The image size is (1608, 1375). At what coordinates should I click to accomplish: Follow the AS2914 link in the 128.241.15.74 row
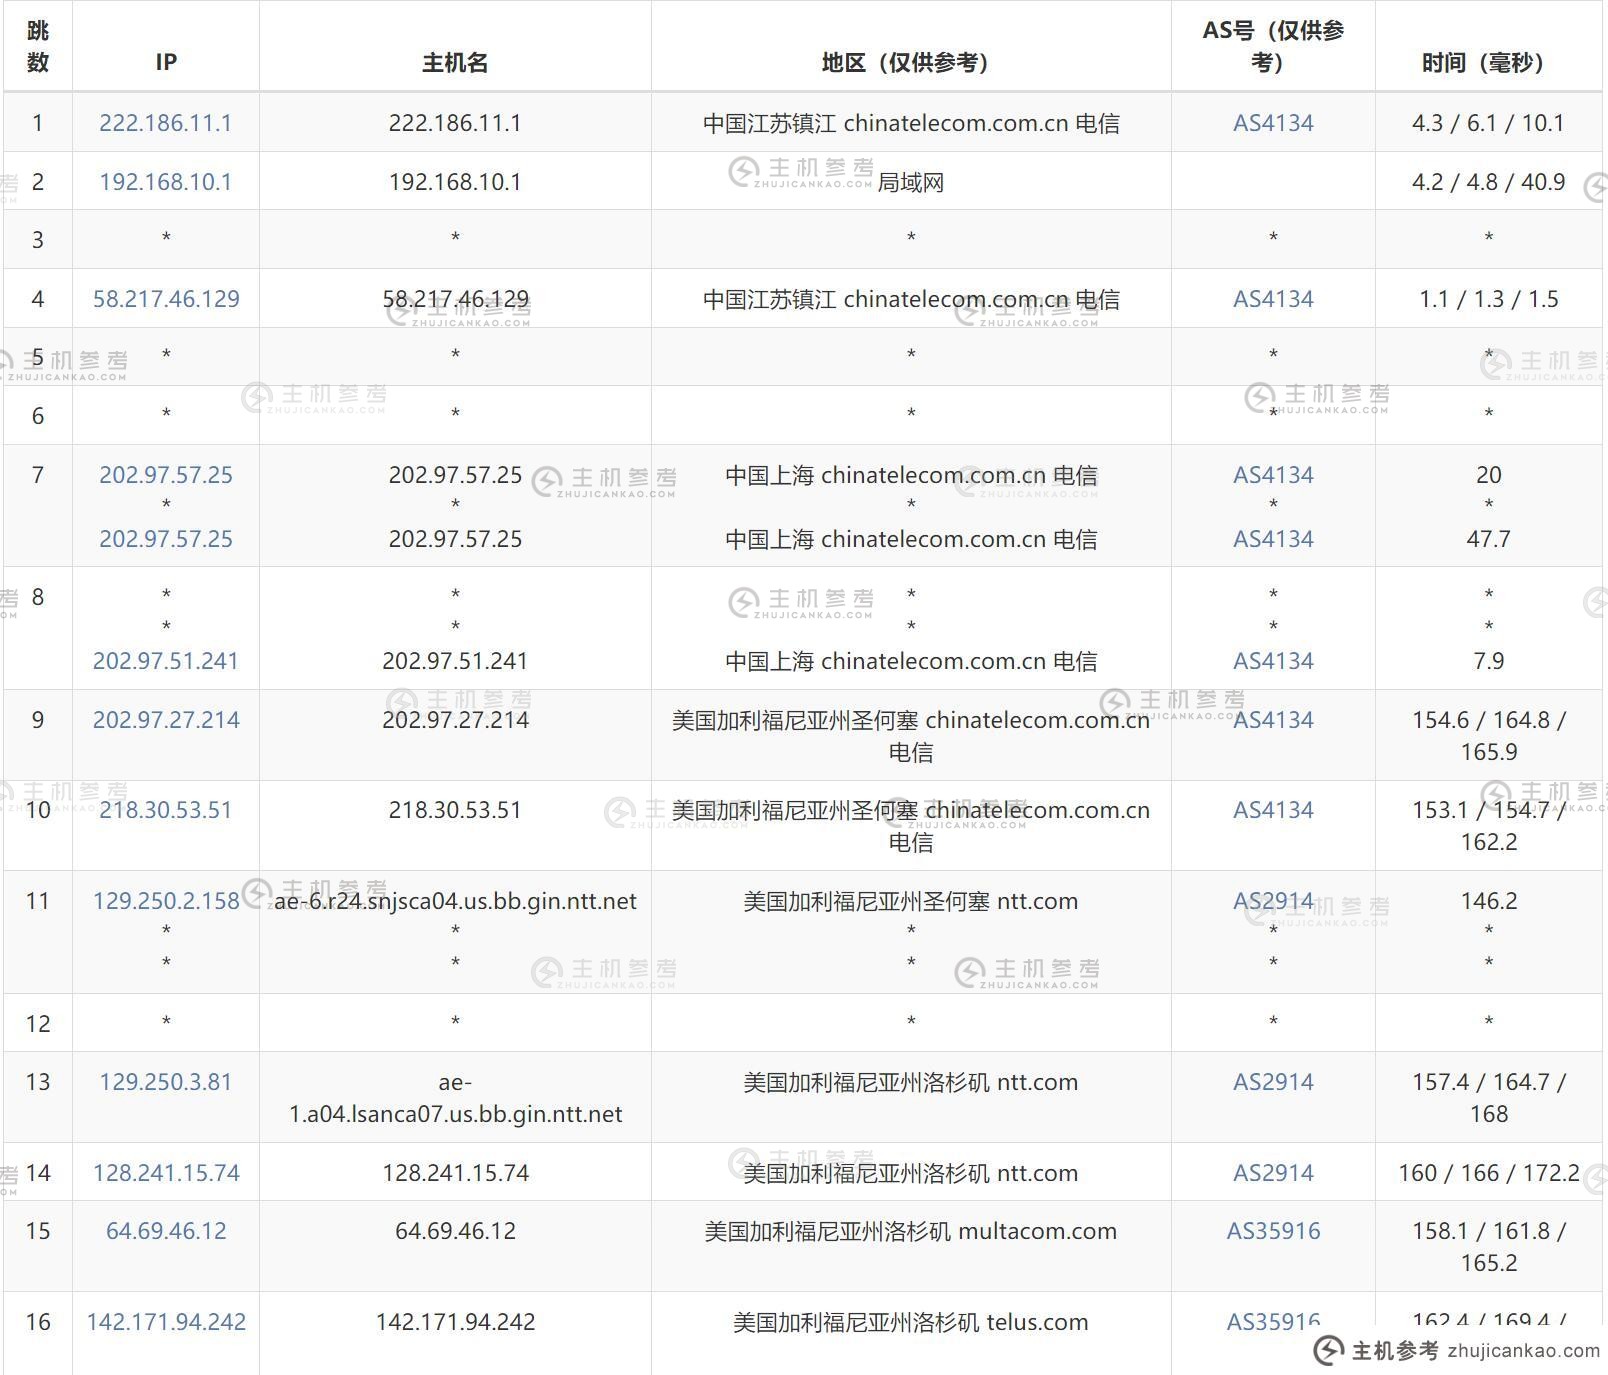click(1273, 1173)
